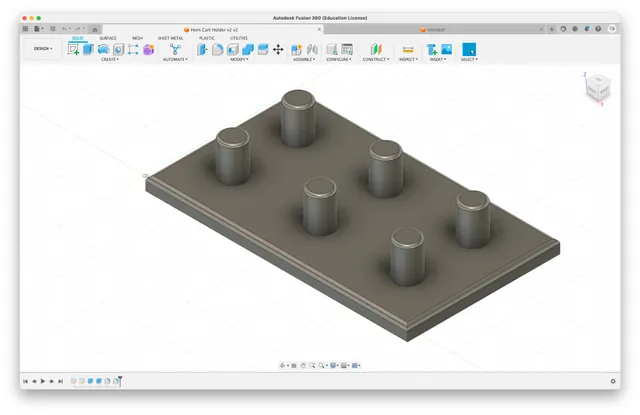Expand the MODIFY menu dropdown
Viewport: 640px width, 415px height.
239,60
